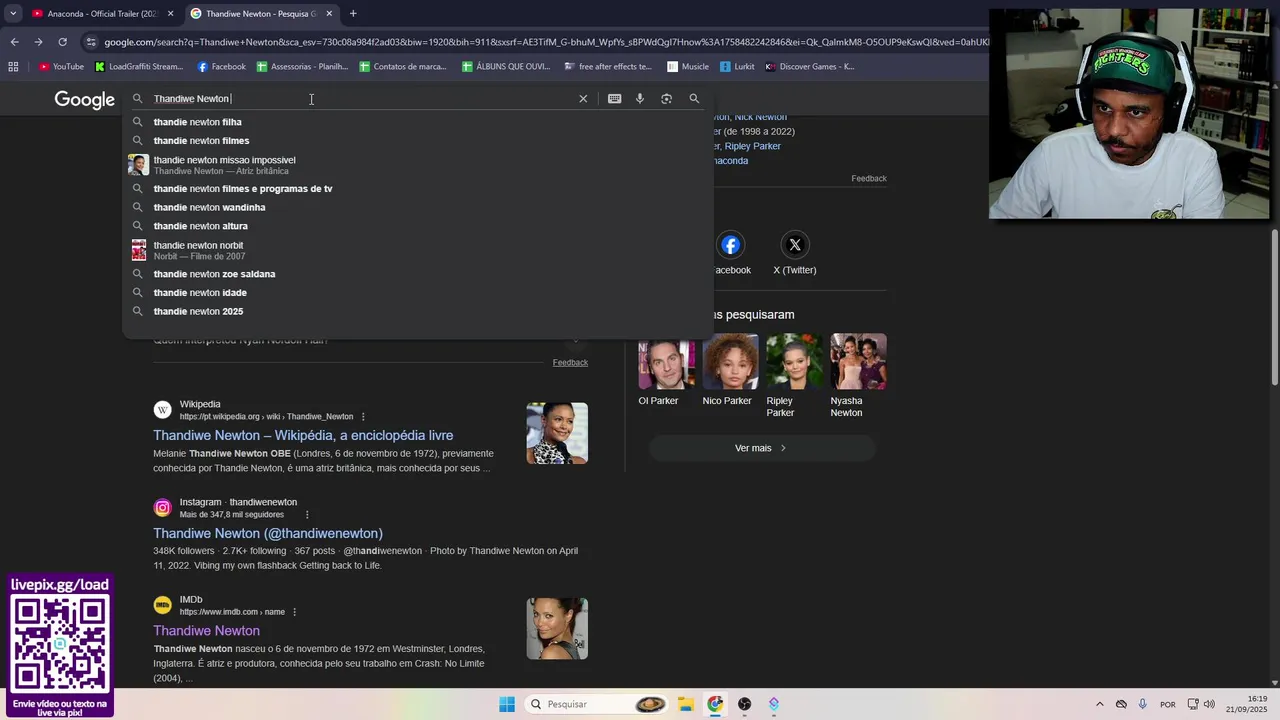Screen dimensions: 1280x720
Task: Open the Assessorias - Planilh... bookmark
Action: 302,67
